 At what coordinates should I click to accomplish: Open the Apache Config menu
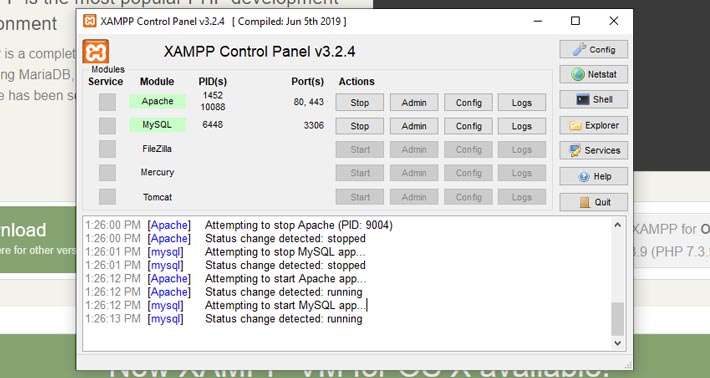(468, 102)
